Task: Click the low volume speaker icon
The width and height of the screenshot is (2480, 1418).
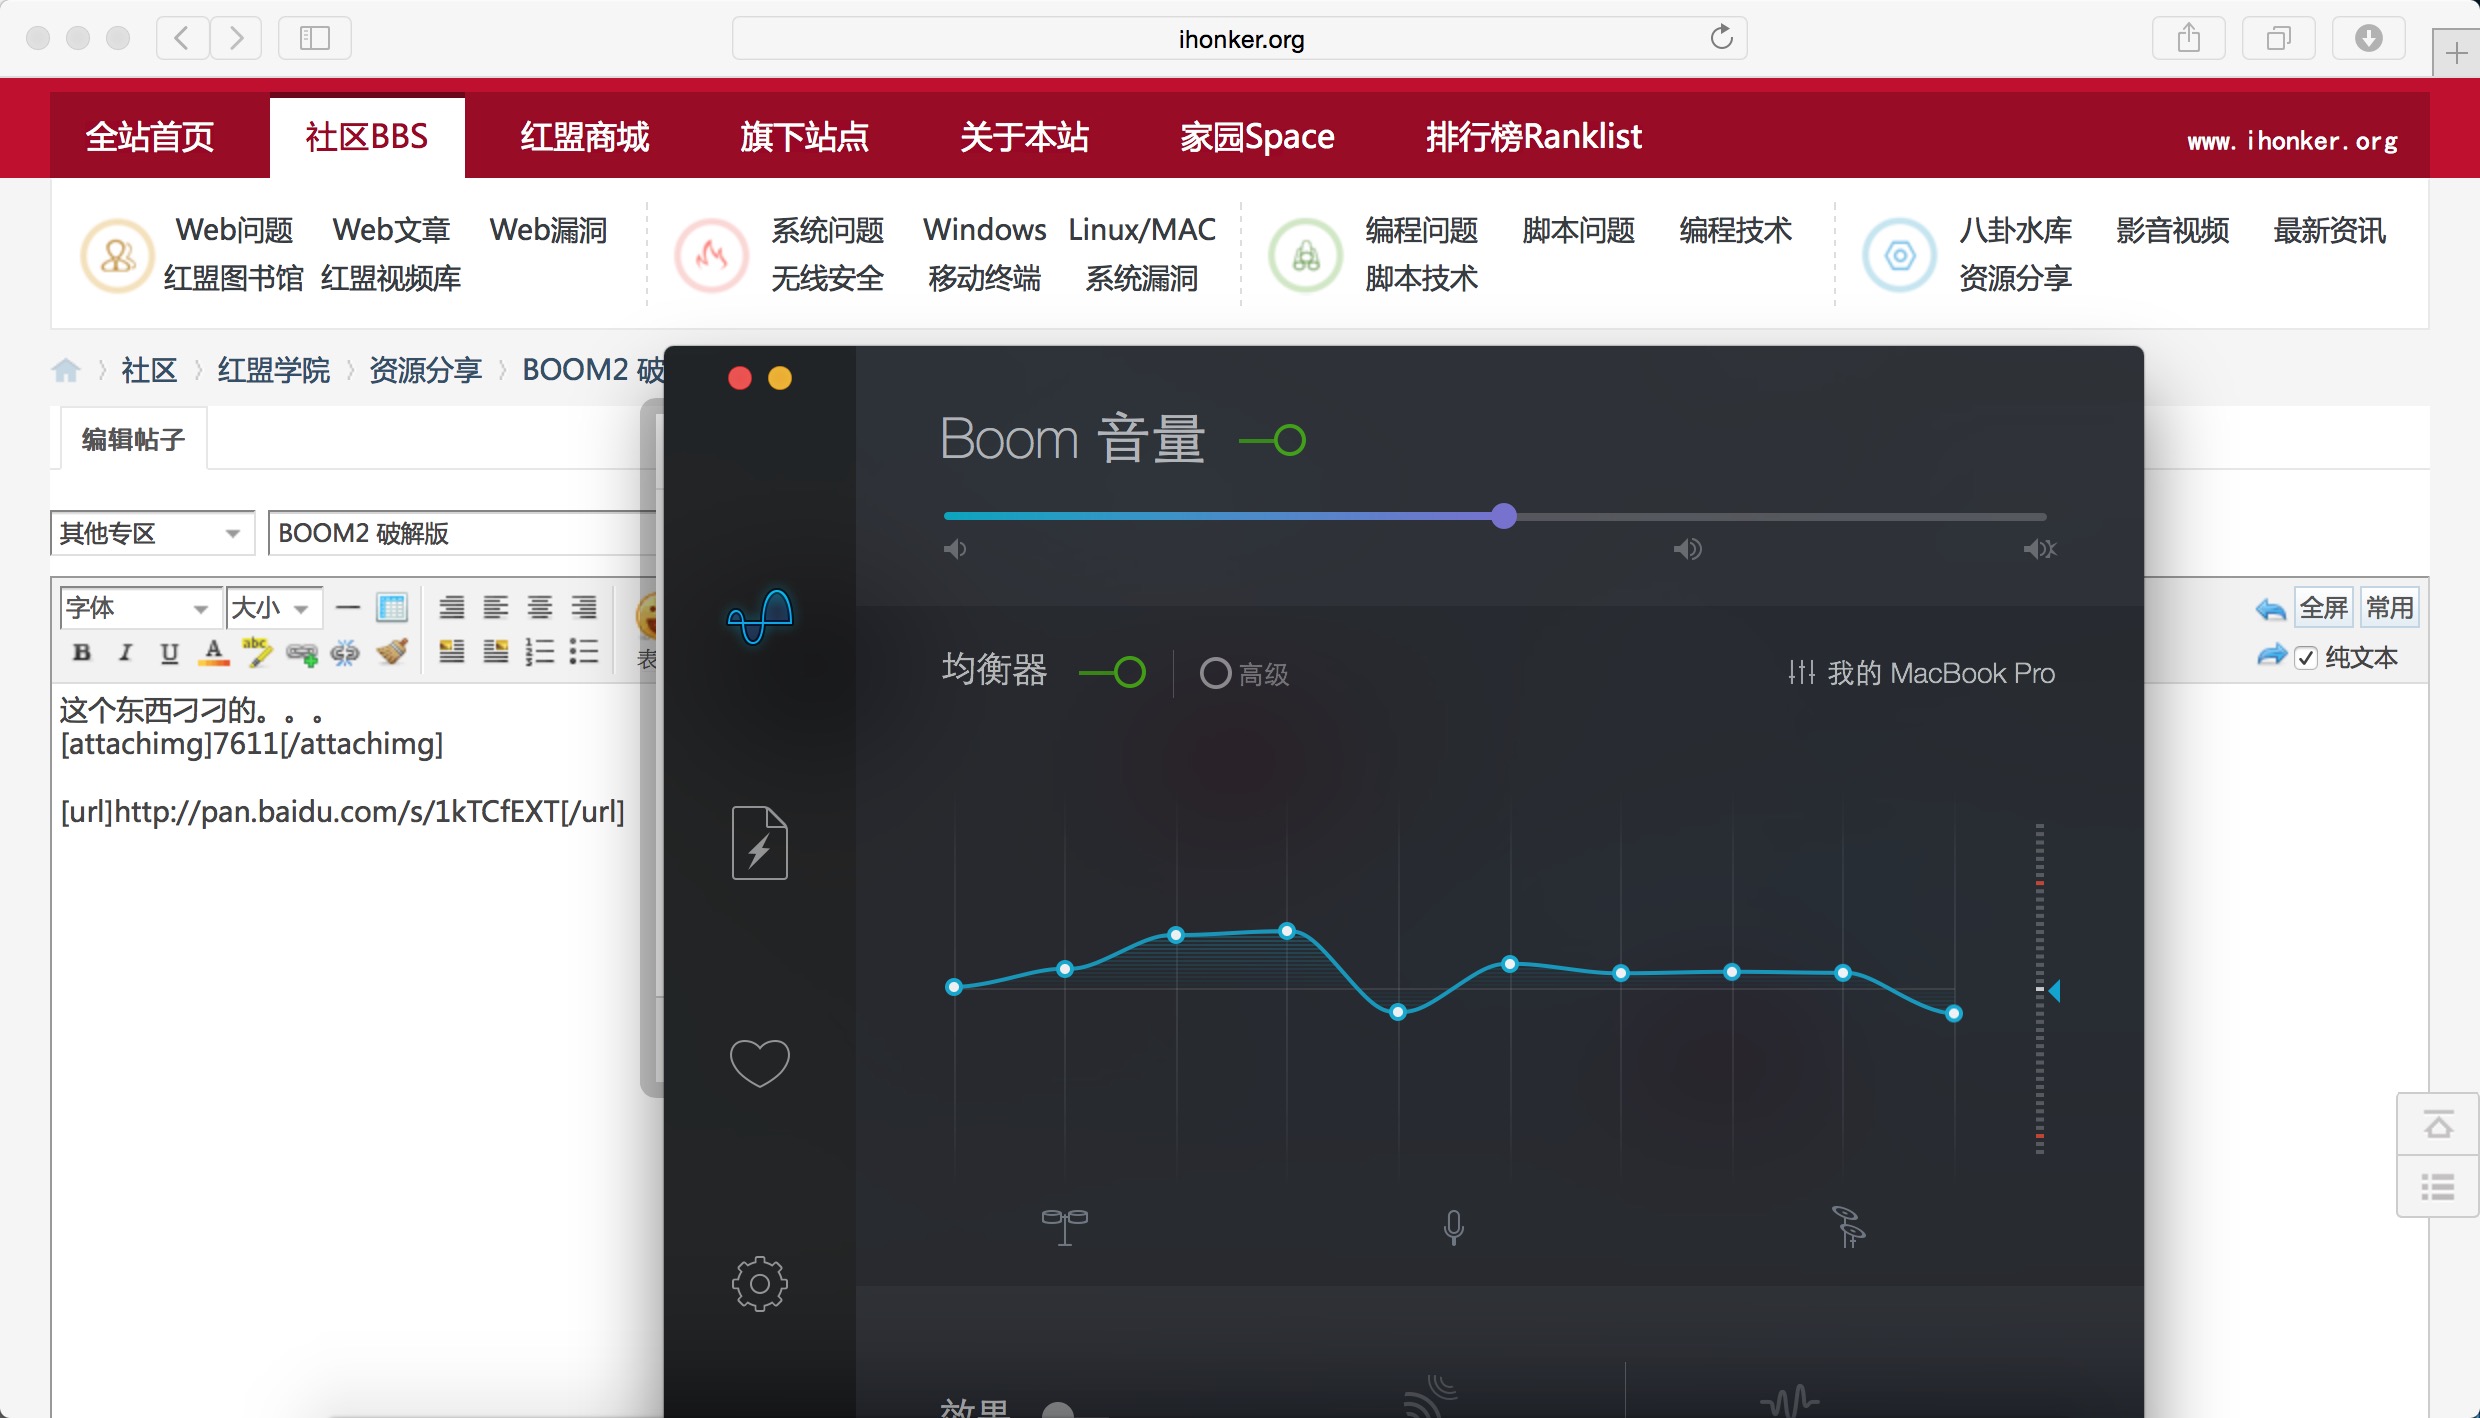Action: [x=955, y=549]
